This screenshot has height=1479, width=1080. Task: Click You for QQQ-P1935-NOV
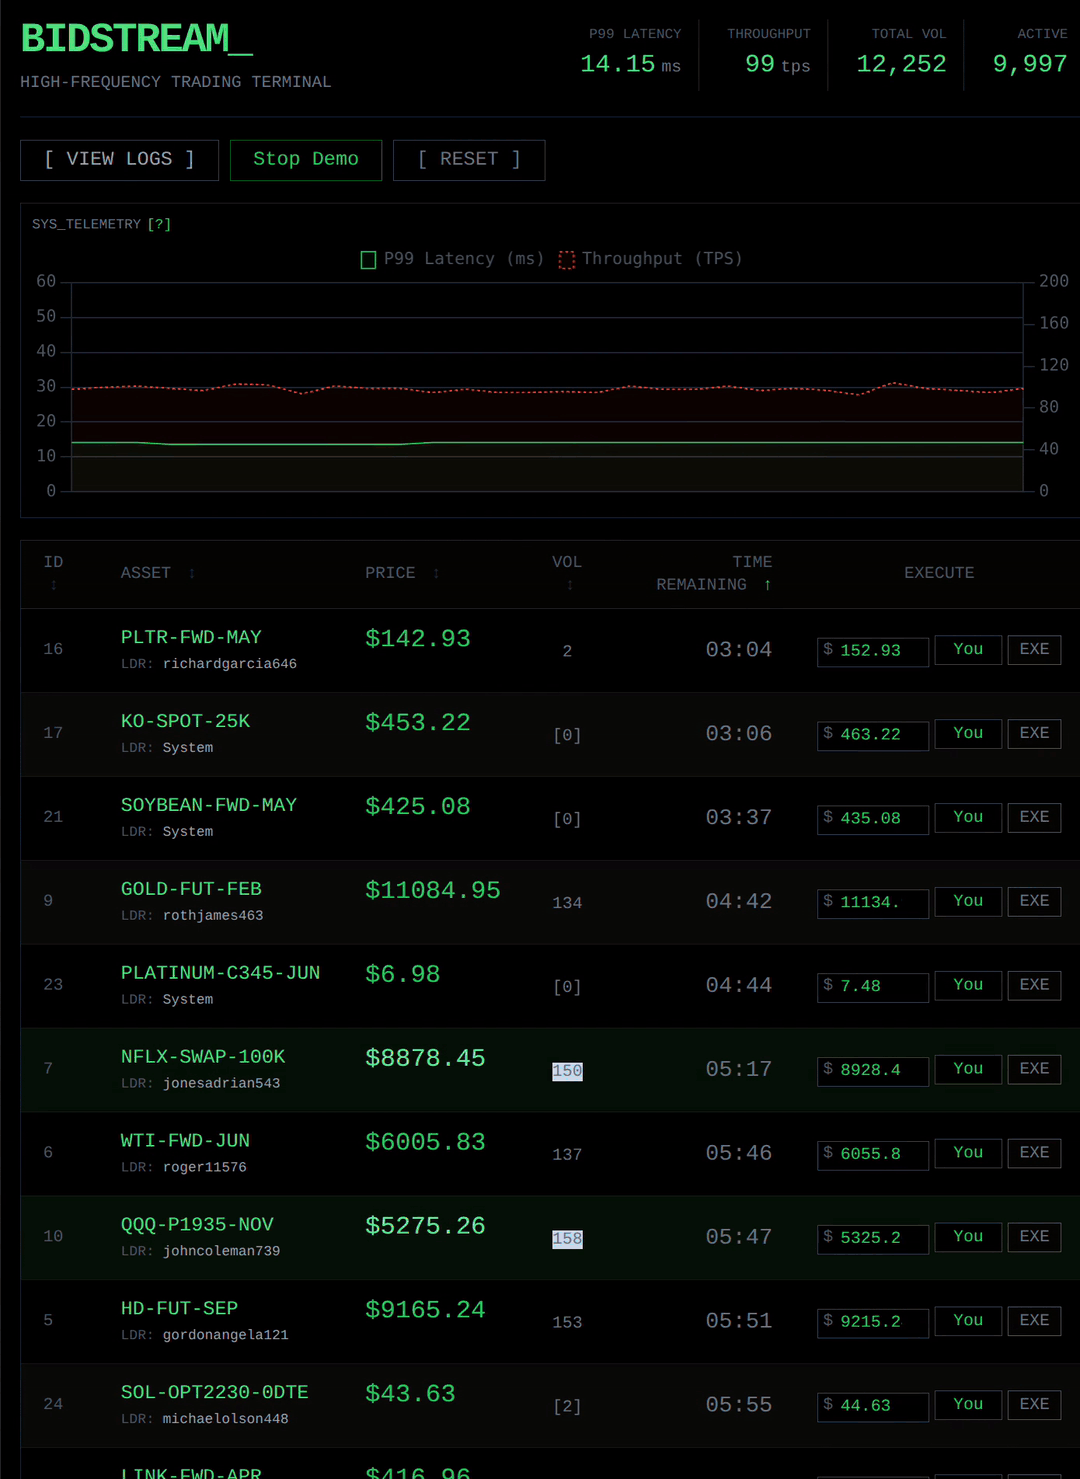pos(967,1237)
